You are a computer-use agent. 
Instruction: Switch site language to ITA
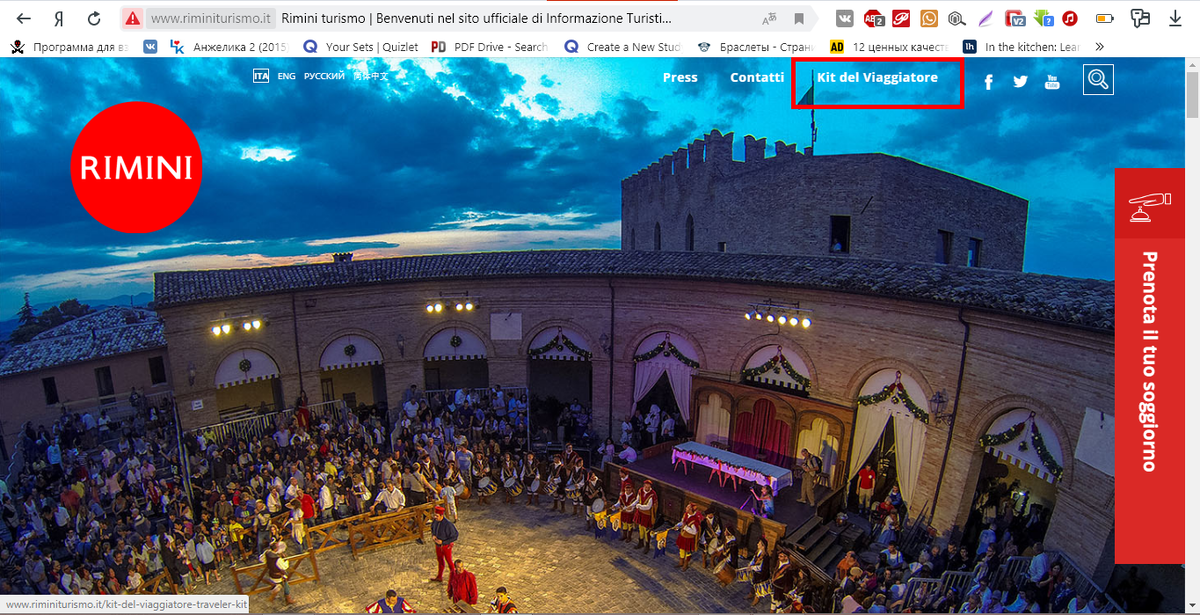(261, 76)
